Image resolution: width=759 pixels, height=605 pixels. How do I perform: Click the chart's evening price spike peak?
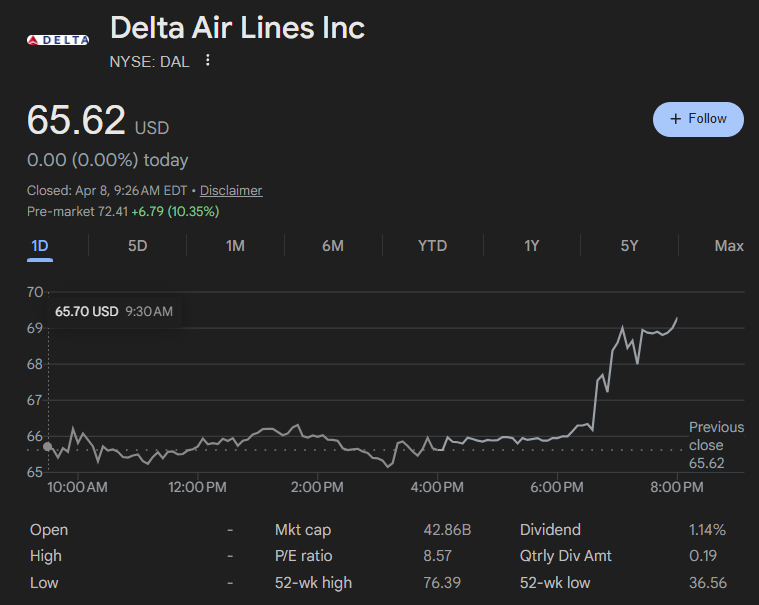pyautogui.click(x=622, y=327)
